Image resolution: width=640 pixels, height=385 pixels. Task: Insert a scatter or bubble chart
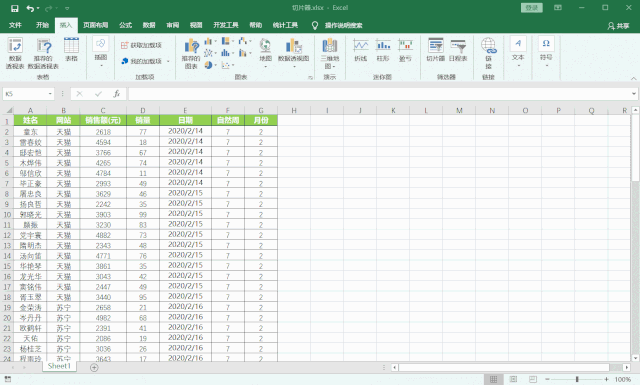pos(226,65)
